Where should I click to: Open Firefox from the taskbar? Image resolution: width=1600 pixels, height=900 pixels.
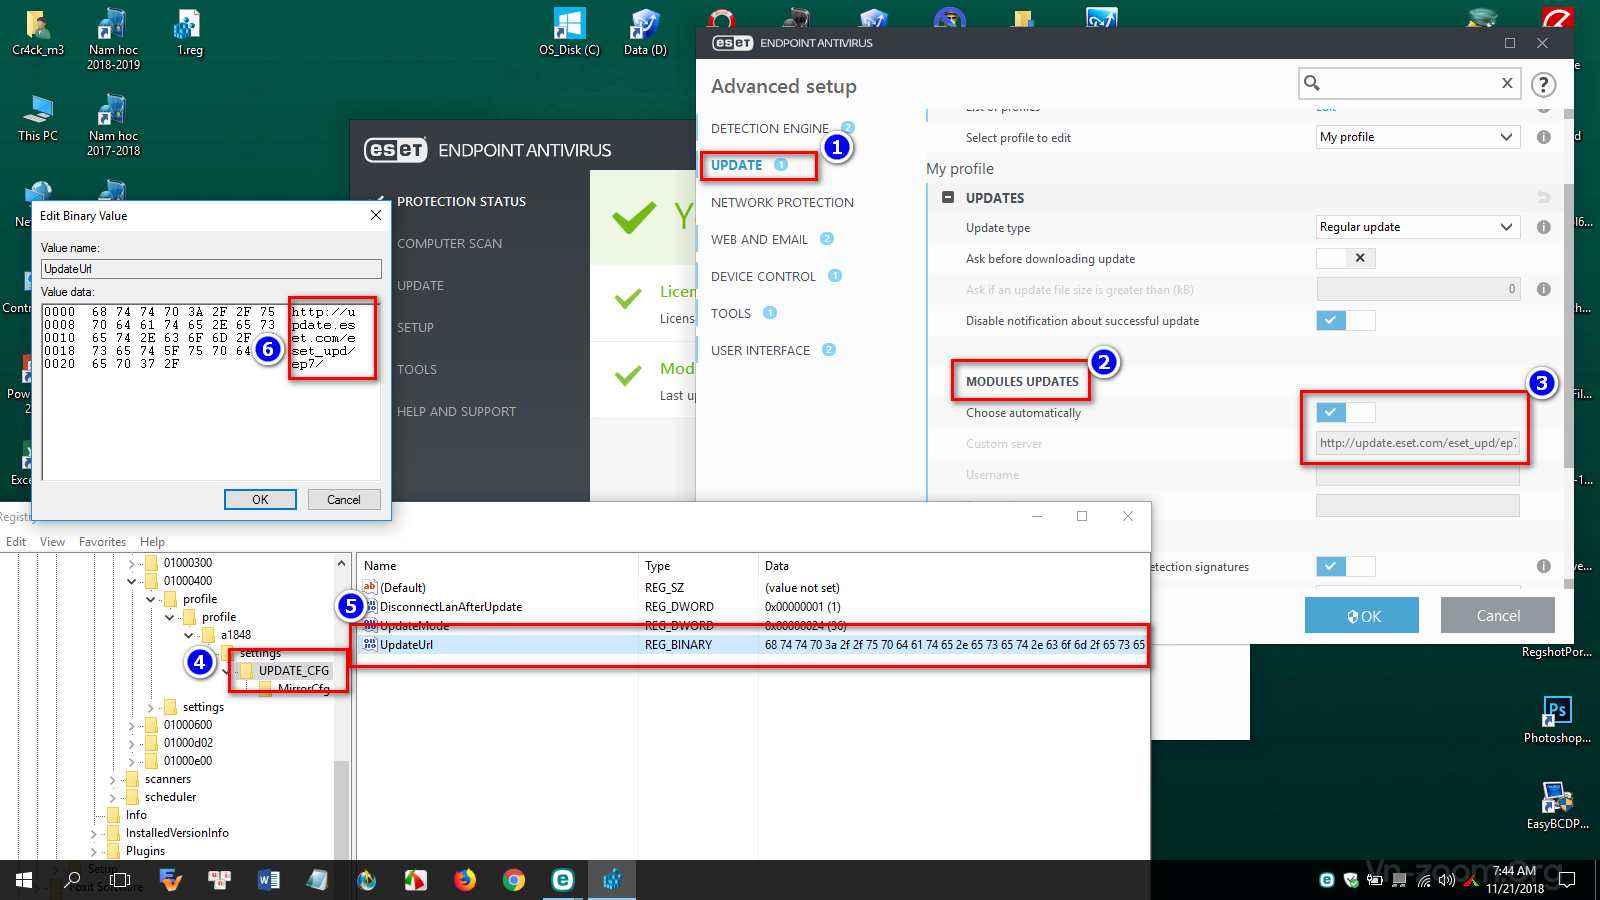465,880
